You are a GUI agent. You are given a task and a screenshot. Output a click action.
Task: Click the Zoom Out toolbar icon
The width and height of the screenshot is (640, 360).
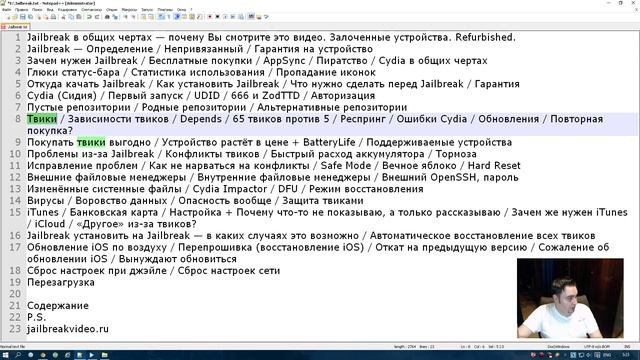133,17
